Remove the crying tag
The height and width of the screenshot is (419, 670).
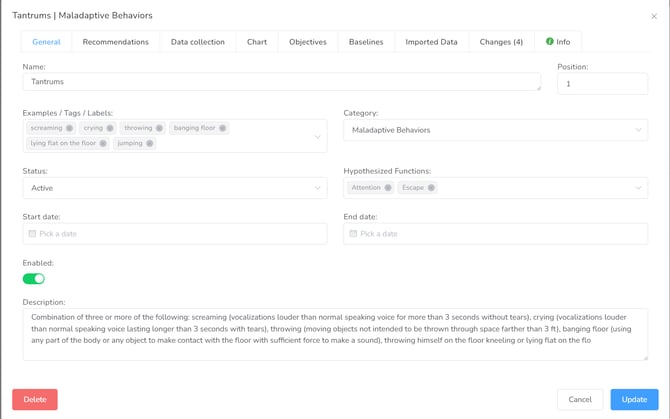(x=110, y=128)
